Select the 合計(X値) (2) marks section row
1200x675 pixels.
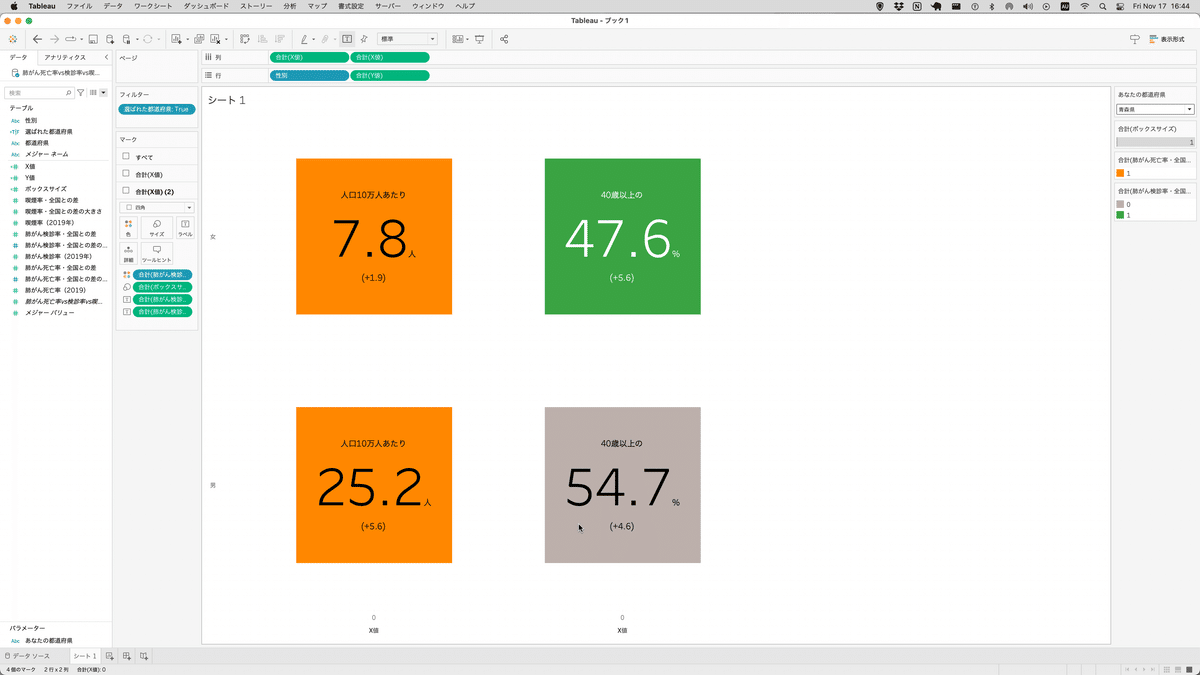click(157, 190)
